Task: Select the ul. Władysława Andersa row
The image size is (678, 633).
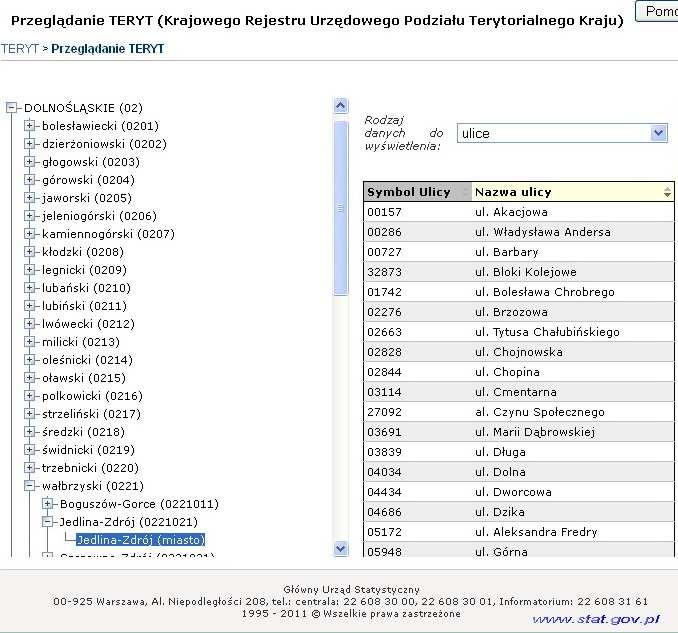Action: (x=519, y=232)
